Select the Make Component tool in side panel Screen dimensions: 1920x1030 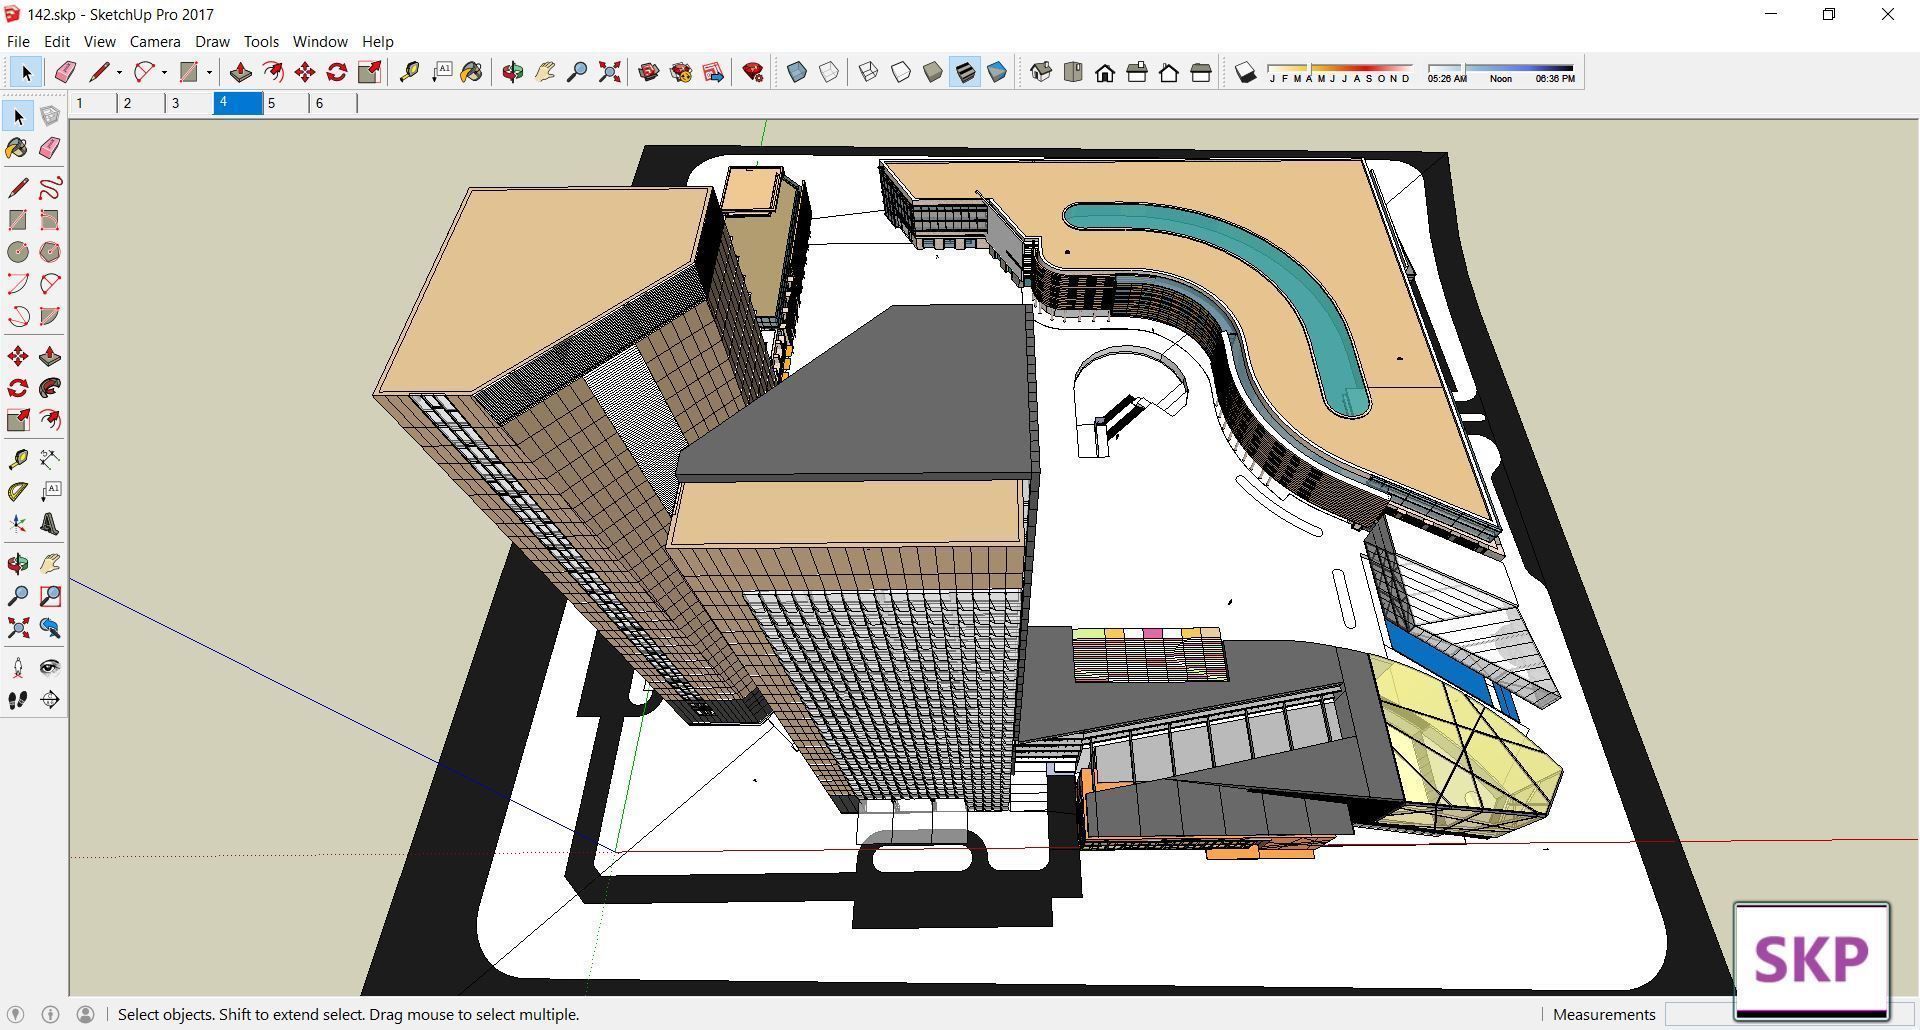[50, 116]
